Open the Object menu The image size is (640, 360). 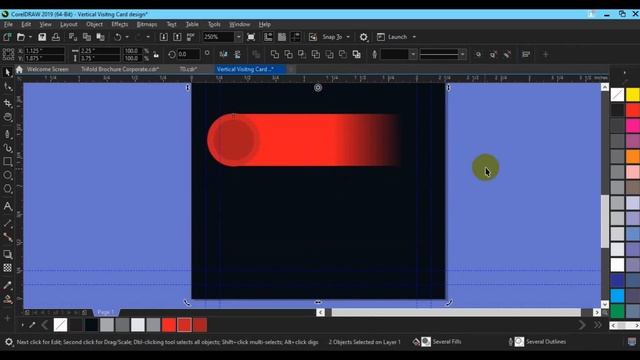94,24
